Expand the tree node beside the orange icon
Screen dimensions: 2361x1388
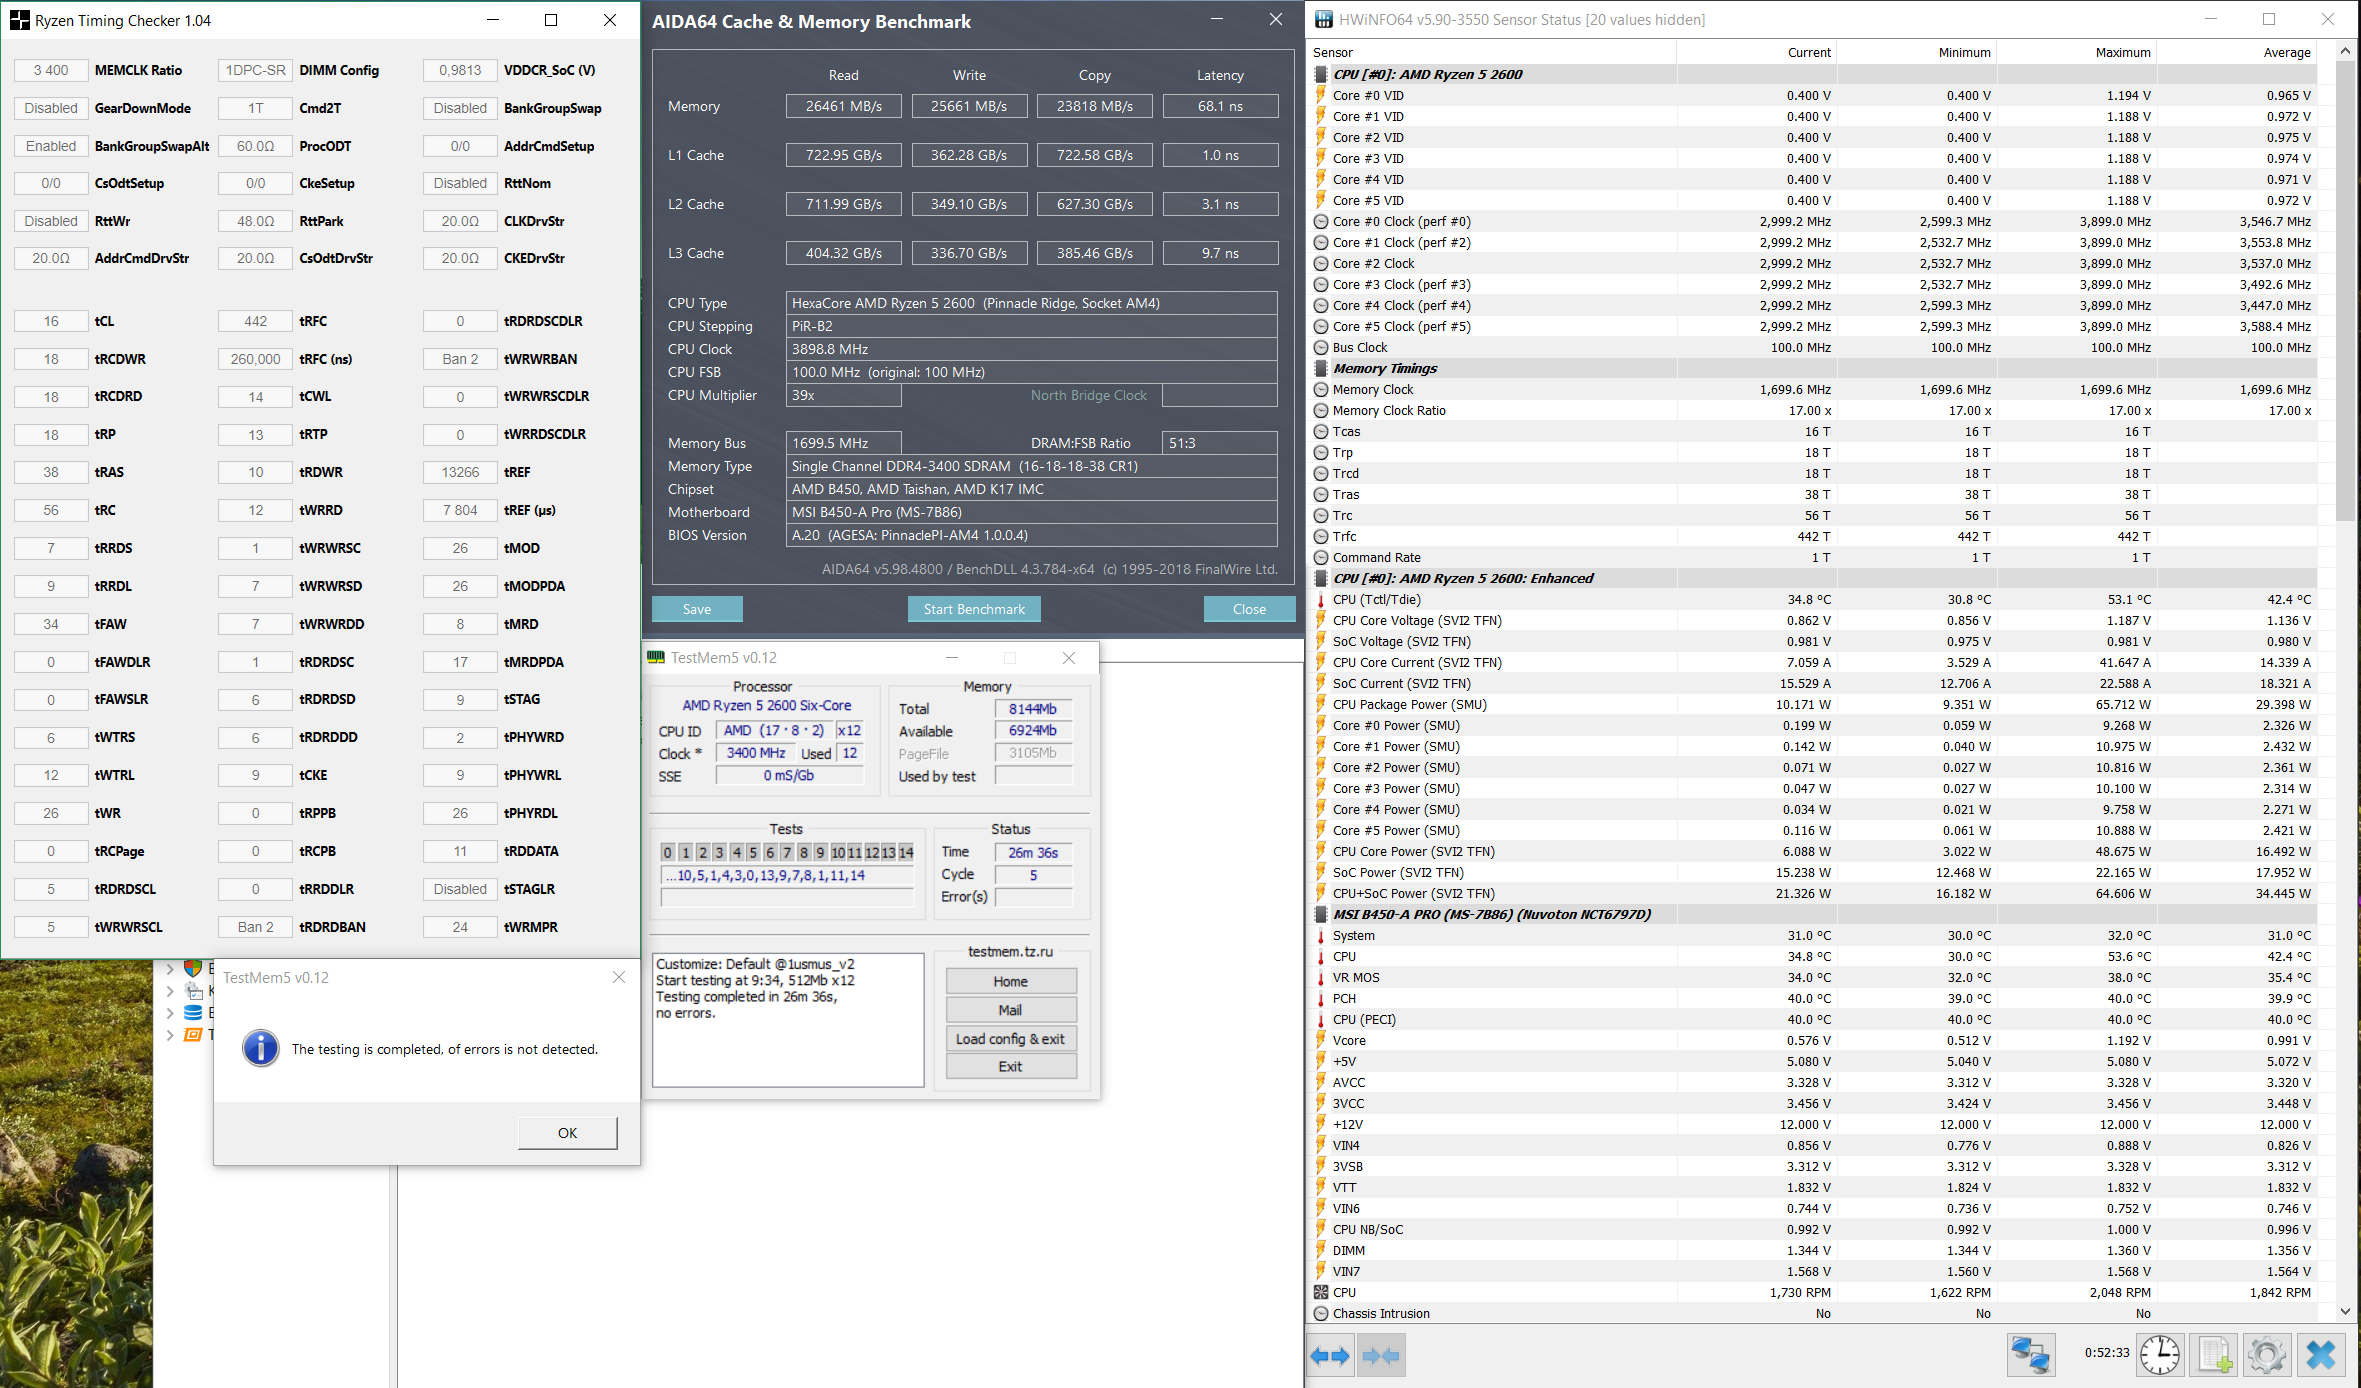[x=170, y=1035]
